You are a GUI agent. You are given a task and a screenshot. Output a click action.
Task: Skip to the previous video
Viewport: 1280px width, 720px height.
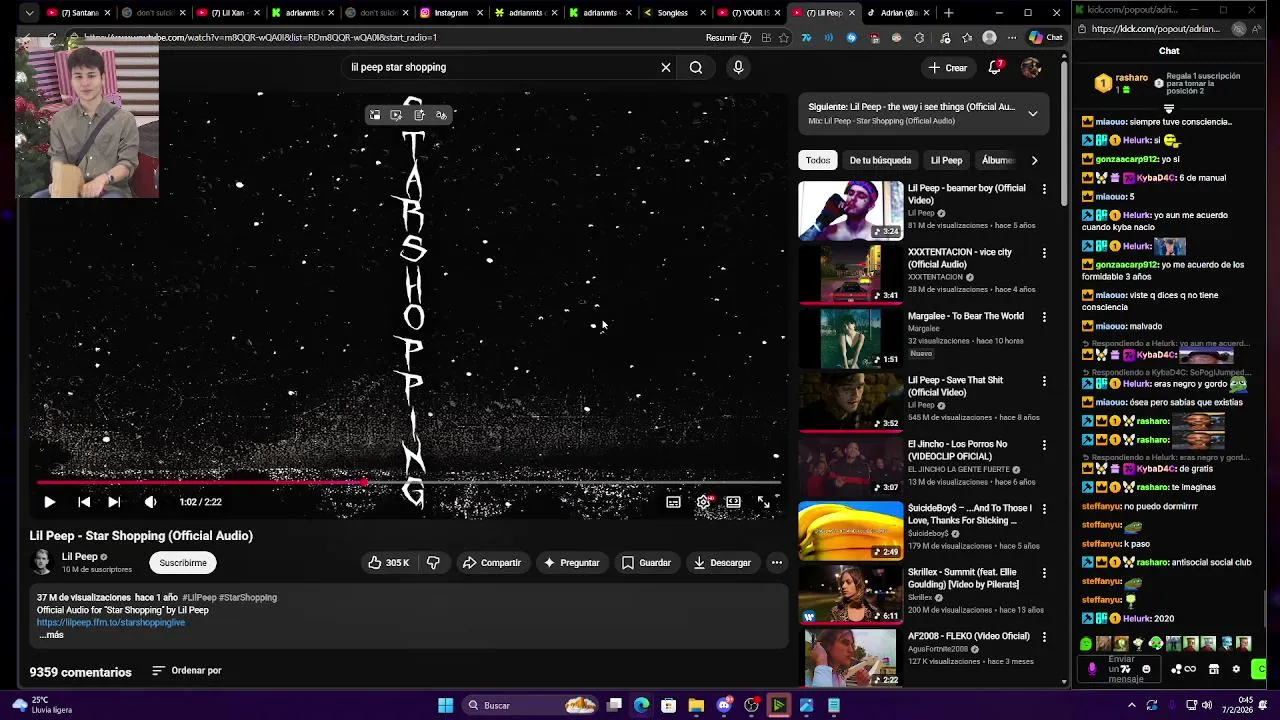[84, 502]
